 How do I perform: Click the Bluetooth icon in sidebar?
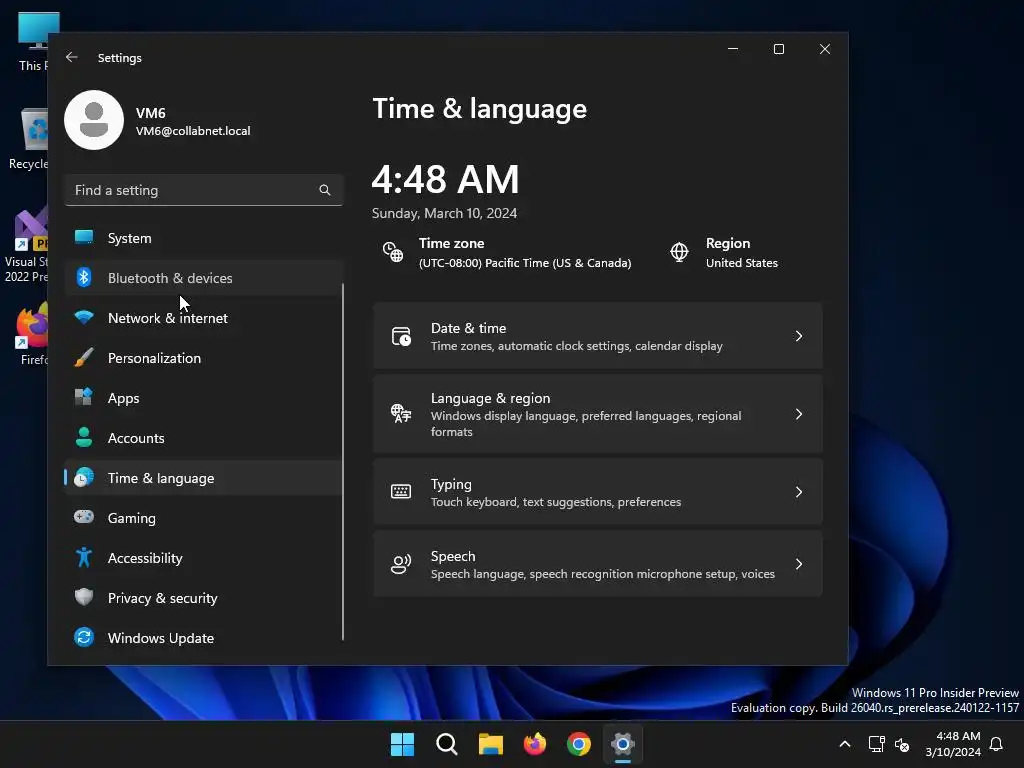[x=84, y=278]
